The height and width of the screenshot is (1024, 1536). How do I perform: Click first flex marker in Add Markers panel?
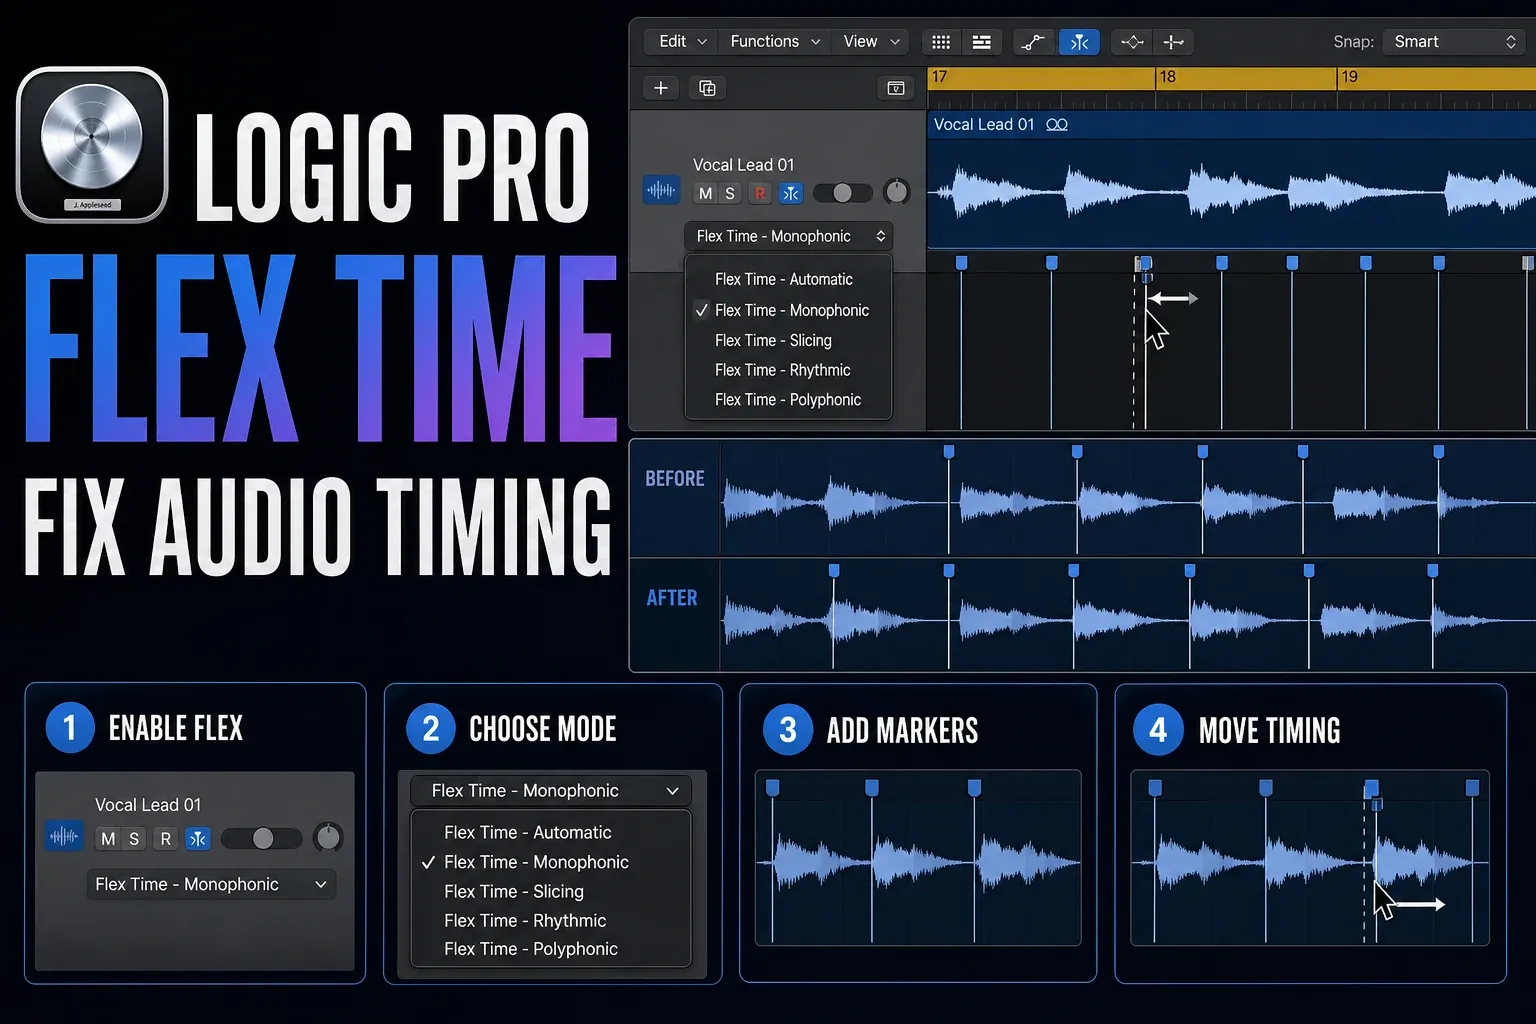[772, 788]
